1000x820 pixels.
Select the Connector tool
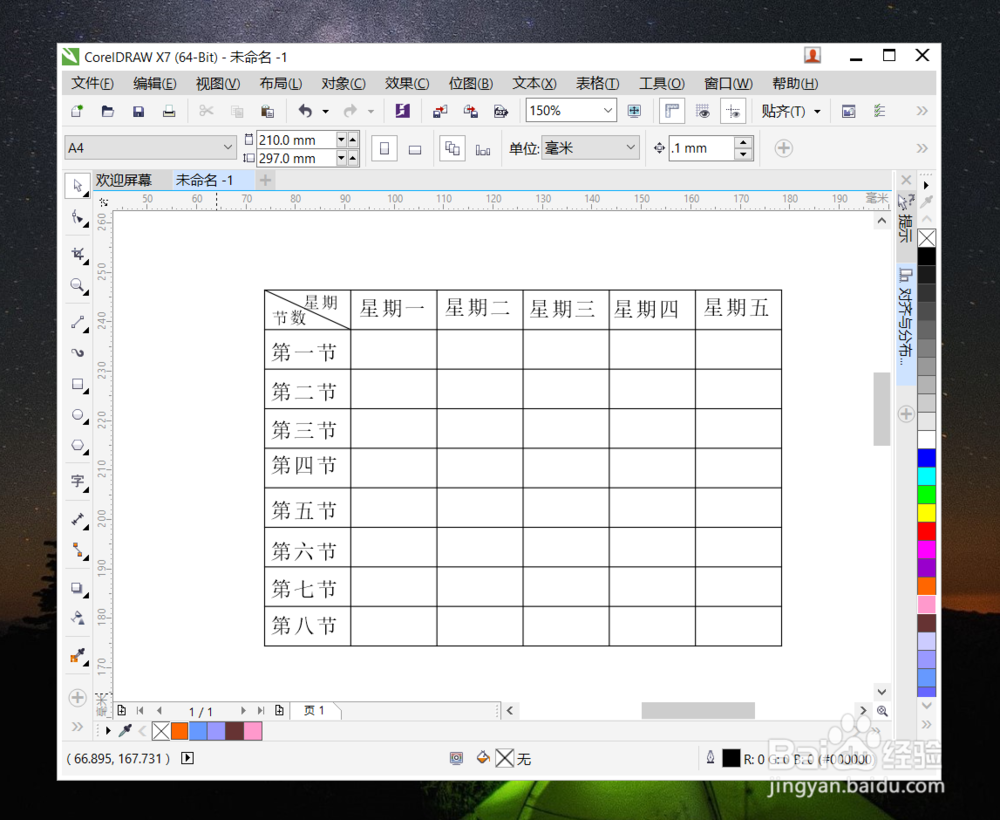pyautogui.click(x=77, y=550)
